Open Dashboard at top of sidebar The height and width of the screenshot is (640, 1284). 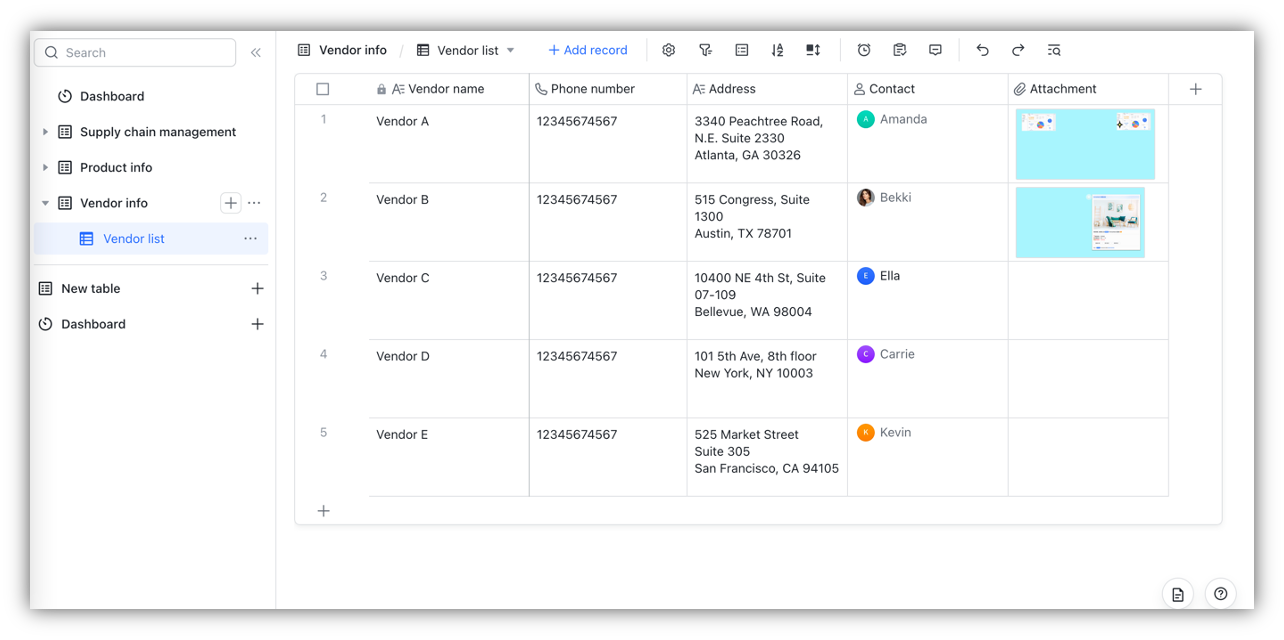coord(112,96)
